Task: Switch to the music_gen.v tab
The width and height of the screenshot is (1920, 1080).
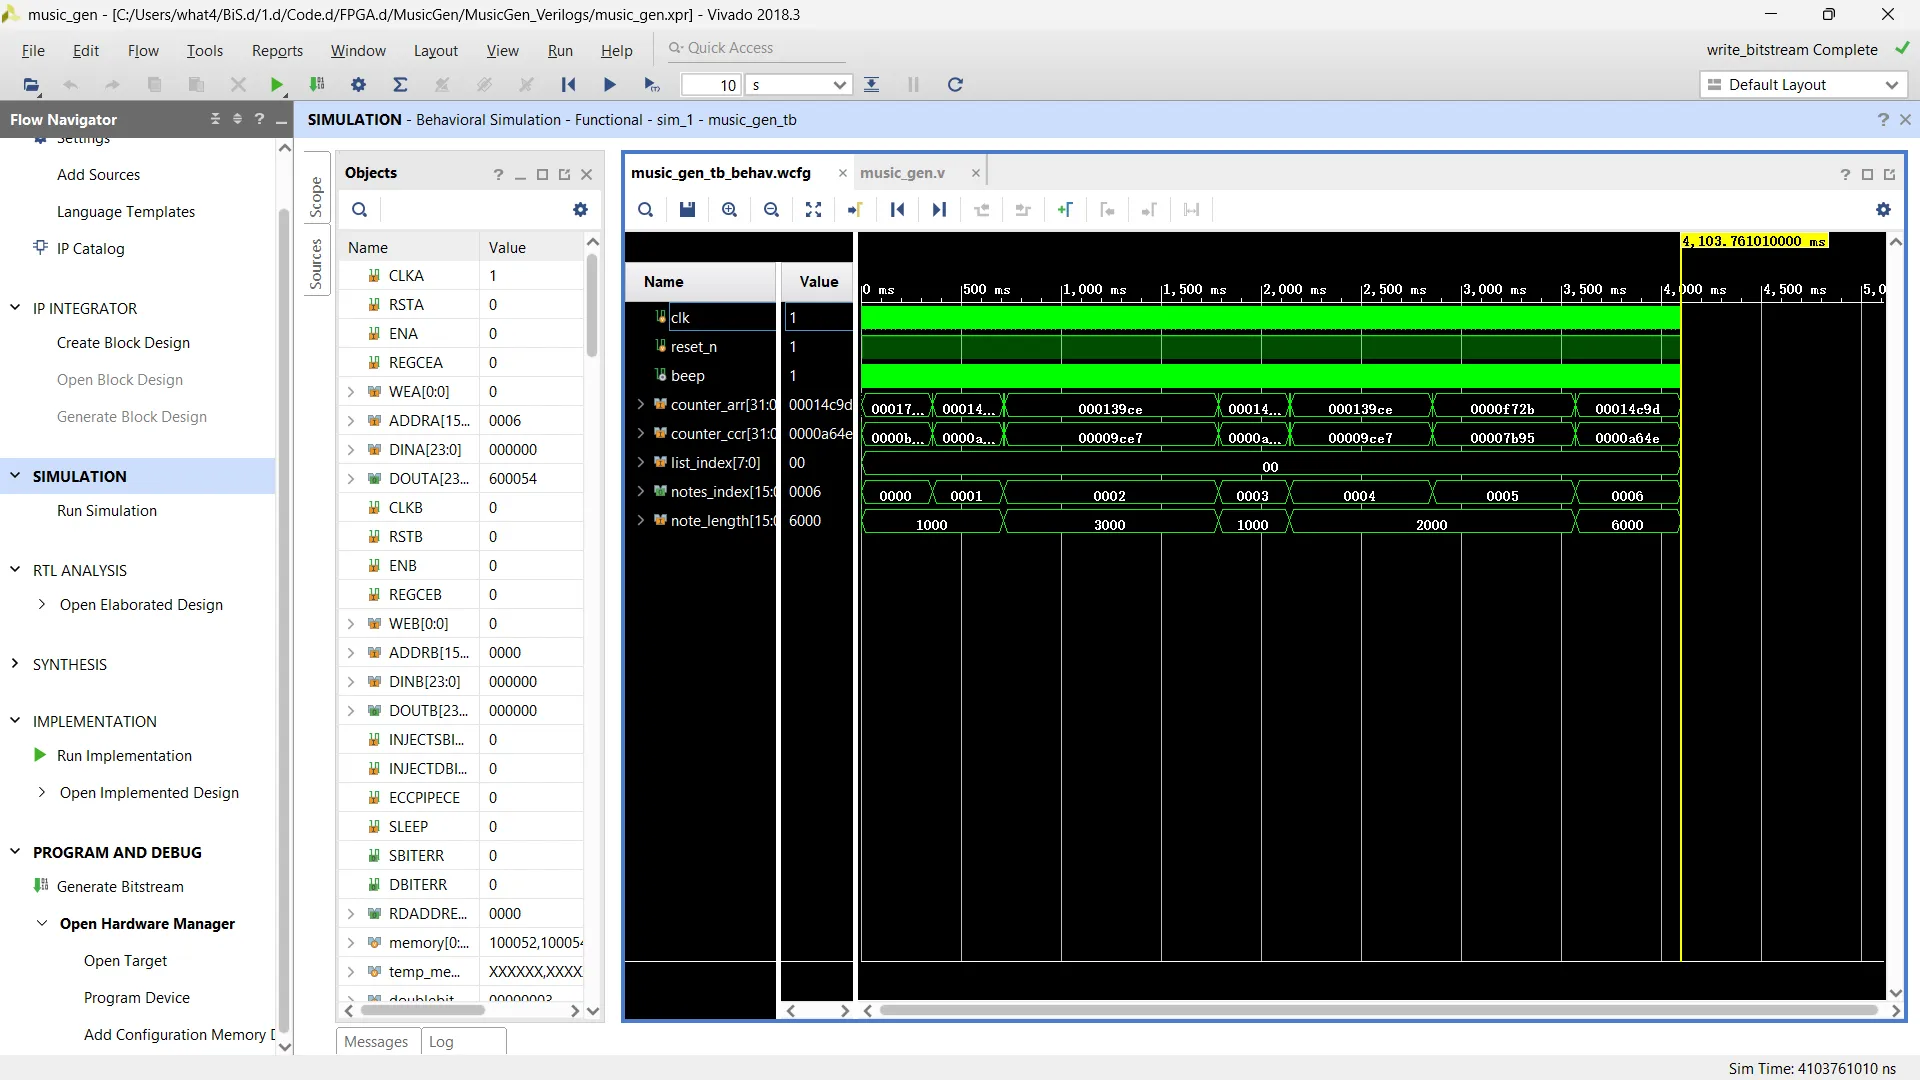Action: pyautogui.click(x=902, y=173)
